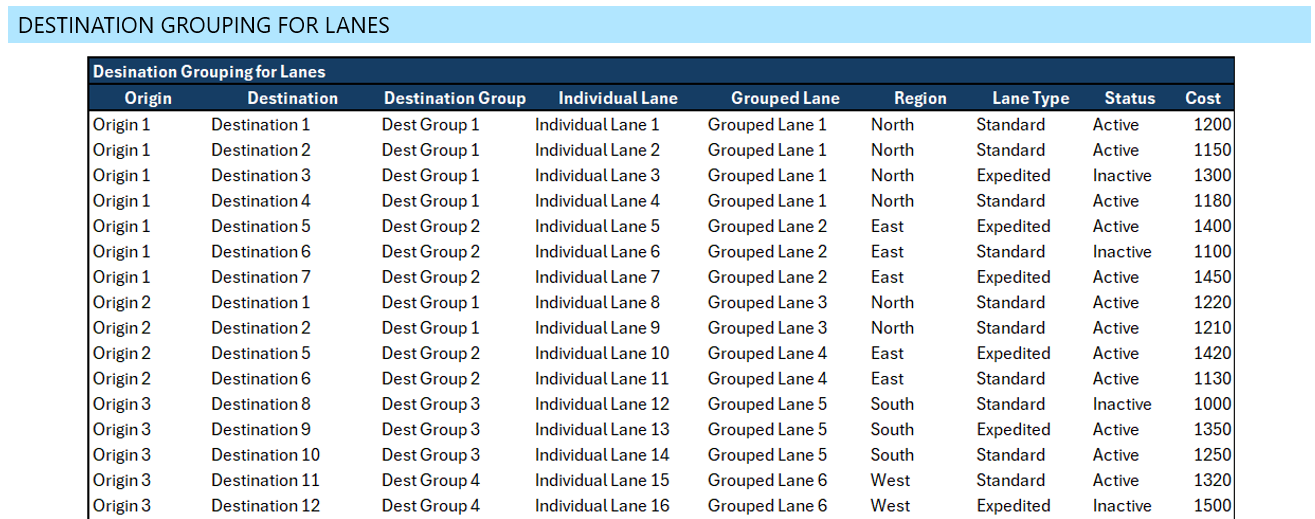Viewport: 1315px width, 519px height.
Task: Click Inactive status in Individual Lane 16 row
Action: (1122, 506)
